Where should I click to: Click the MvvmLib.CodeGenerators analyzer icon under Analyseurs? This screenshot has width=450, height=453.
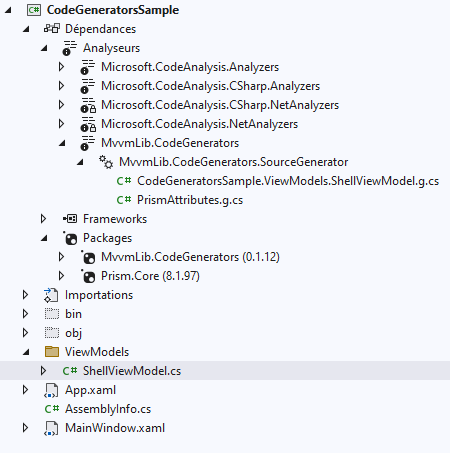pos(87,143)
